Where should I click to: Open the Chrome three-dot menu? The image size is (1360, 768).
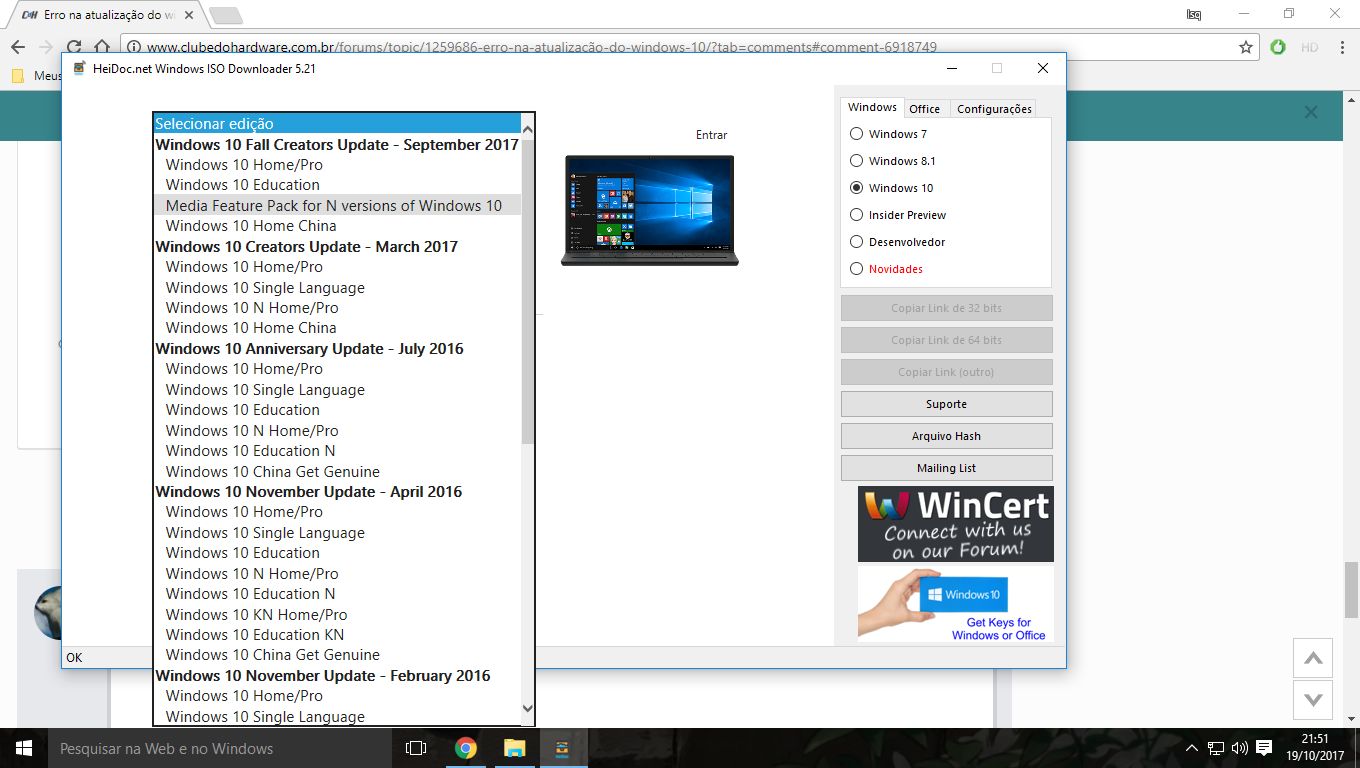point(1341,47)
